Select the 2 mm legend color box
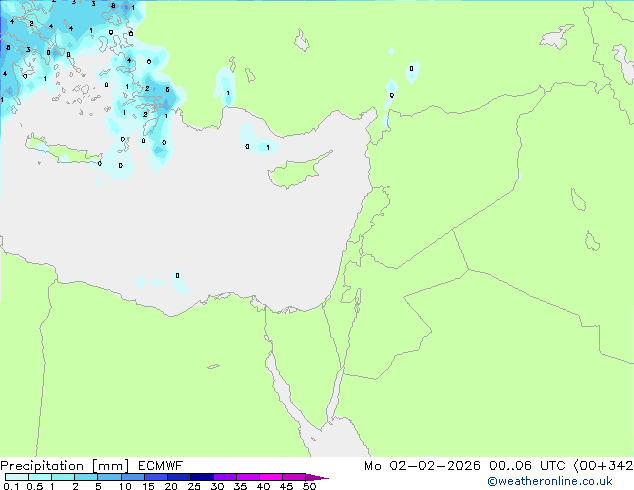The height and width of the screenshot is (490, 634). pyautogui.click(x=86, y=477)
